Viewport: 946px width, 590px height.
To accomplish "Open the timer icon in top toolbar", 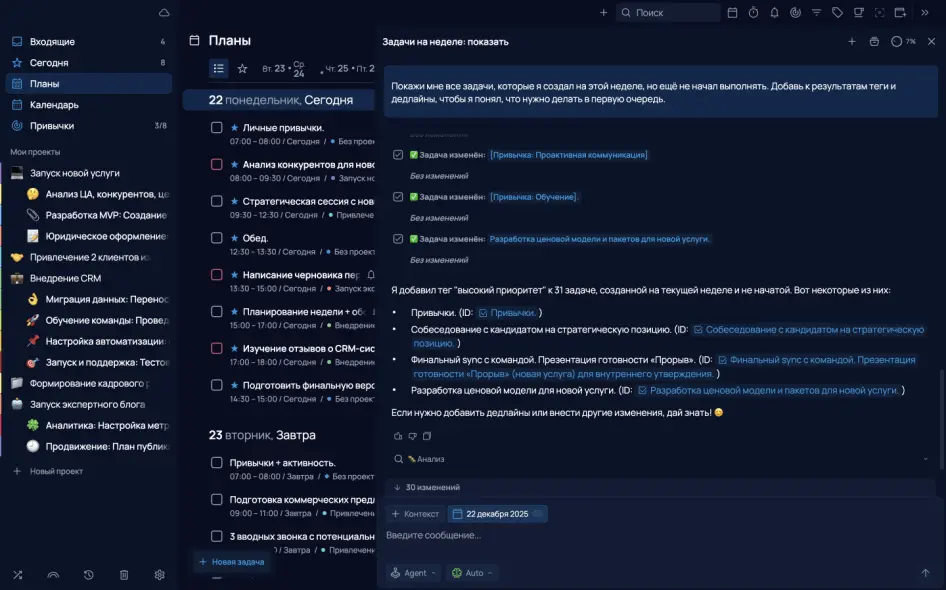I will tap(753, 13).
